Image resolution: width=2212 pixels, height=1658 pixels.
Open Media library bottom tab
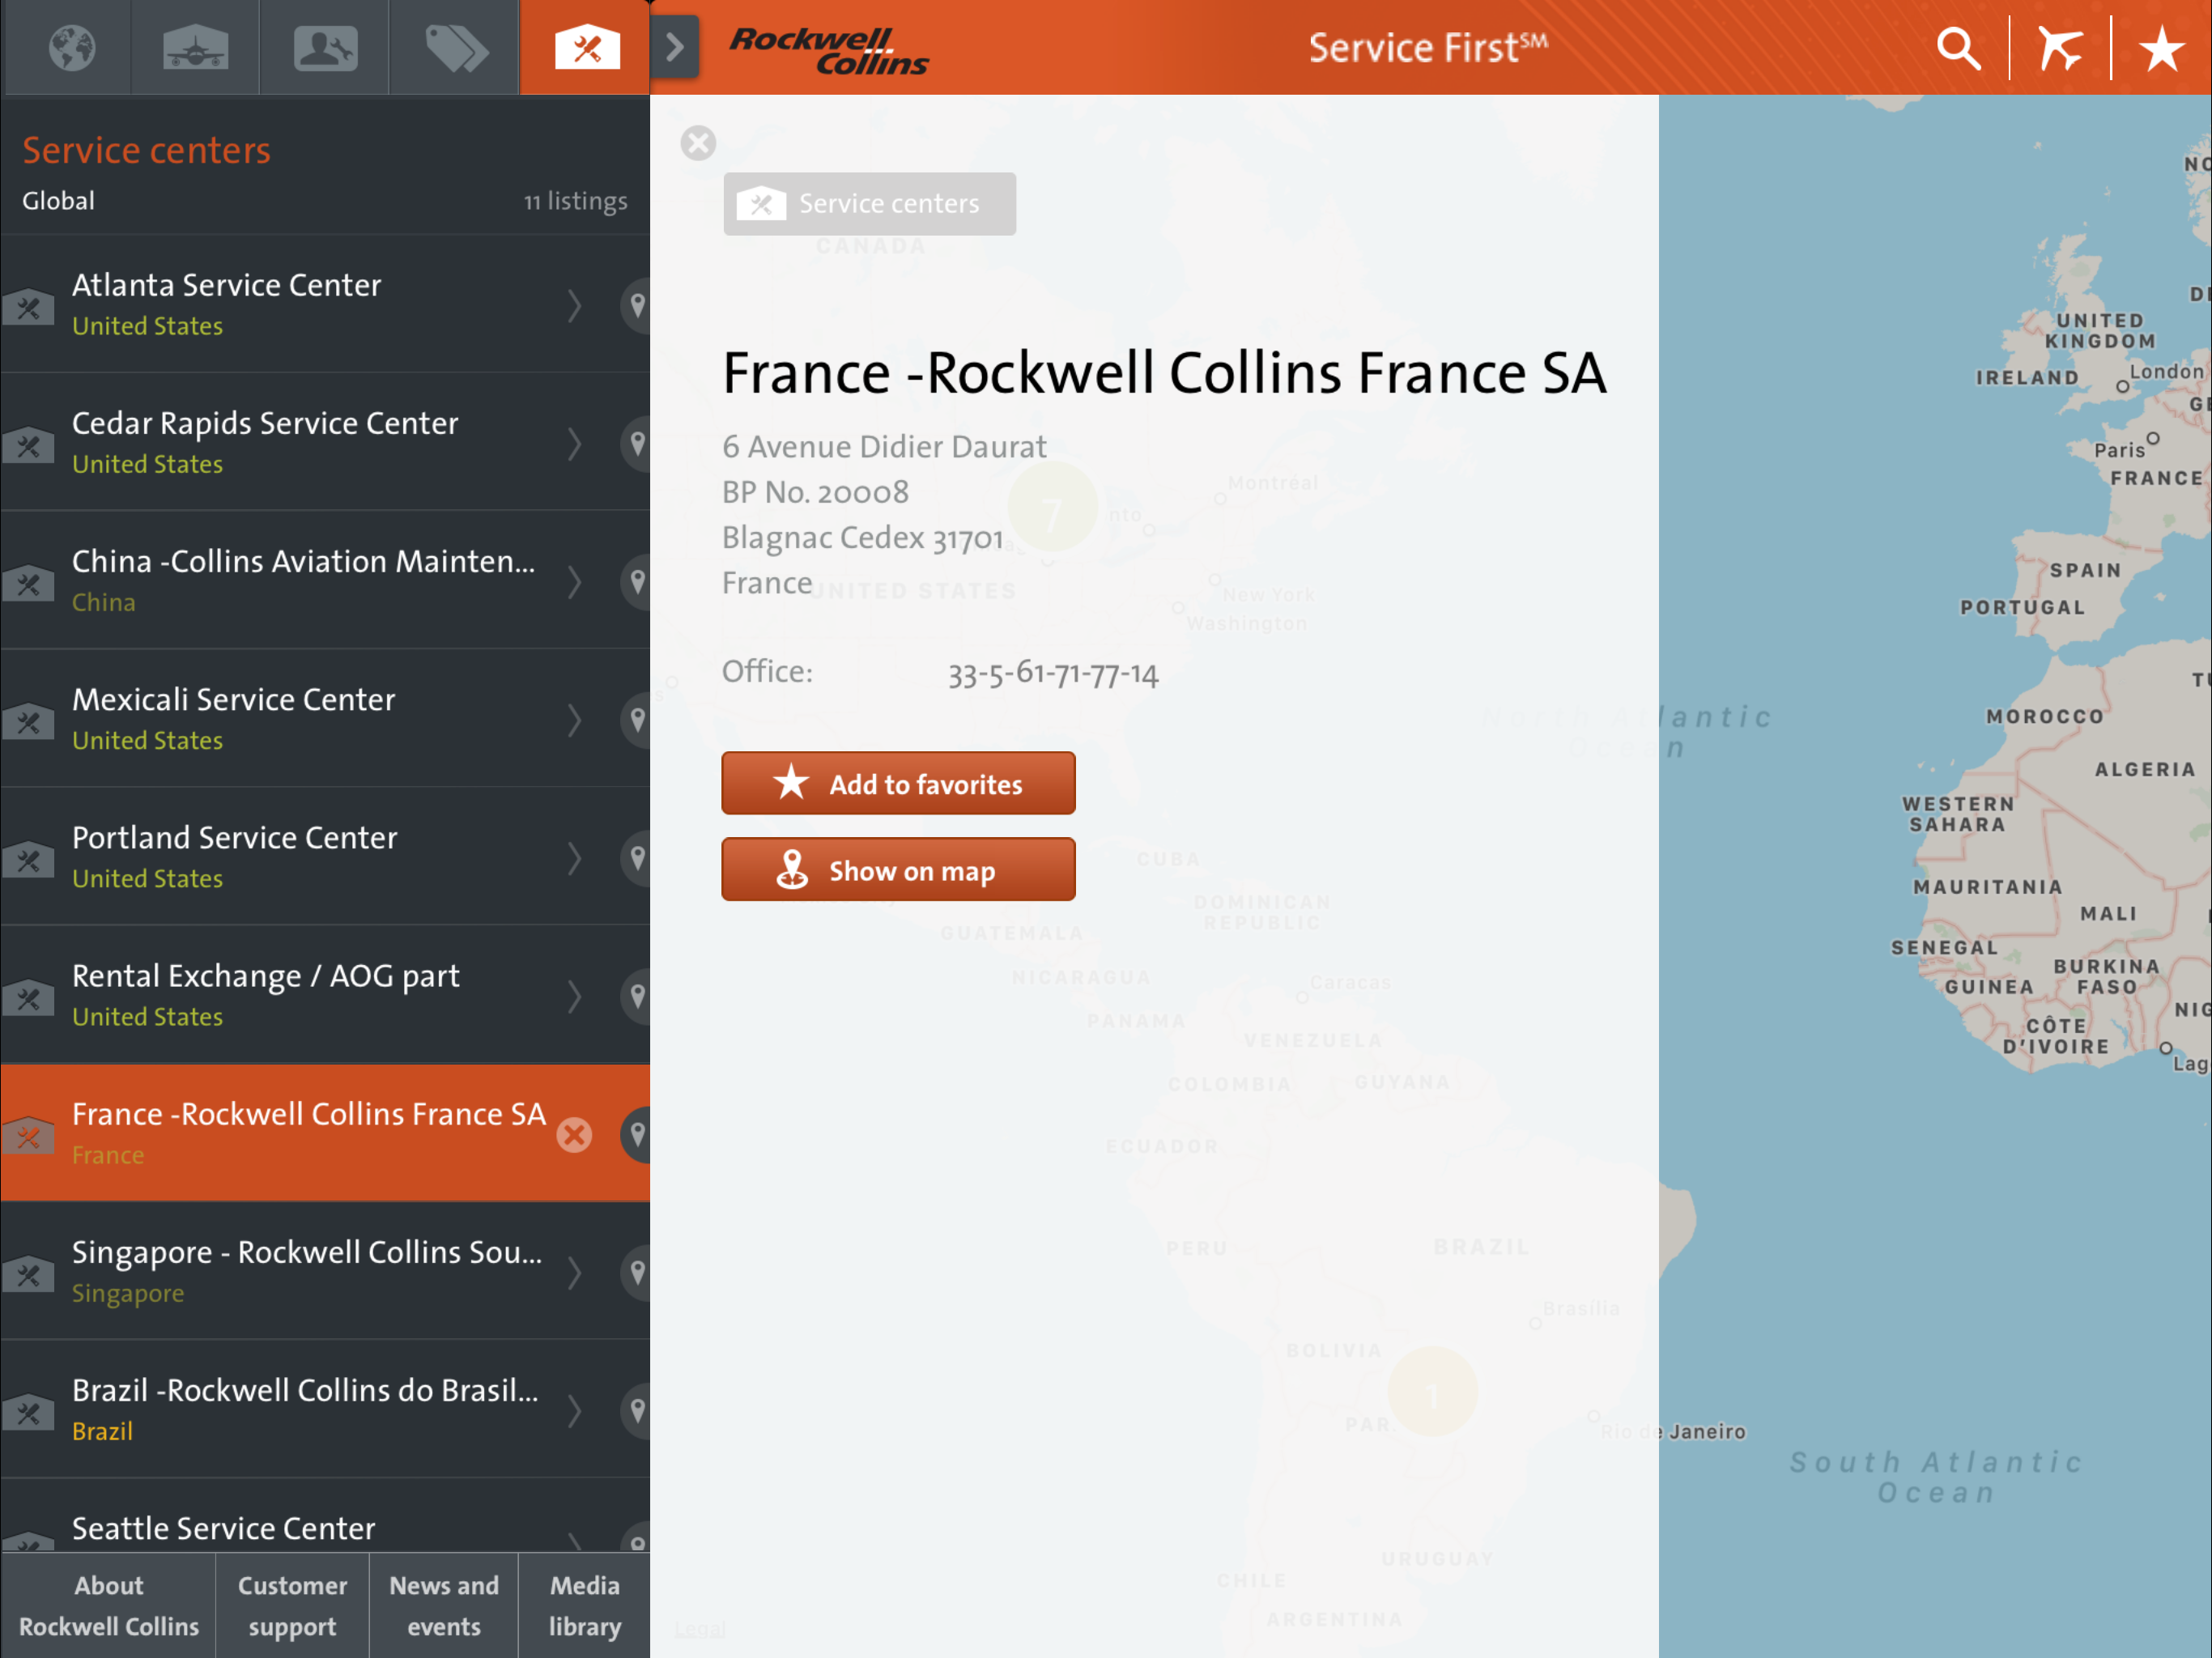click(584, 1605)
